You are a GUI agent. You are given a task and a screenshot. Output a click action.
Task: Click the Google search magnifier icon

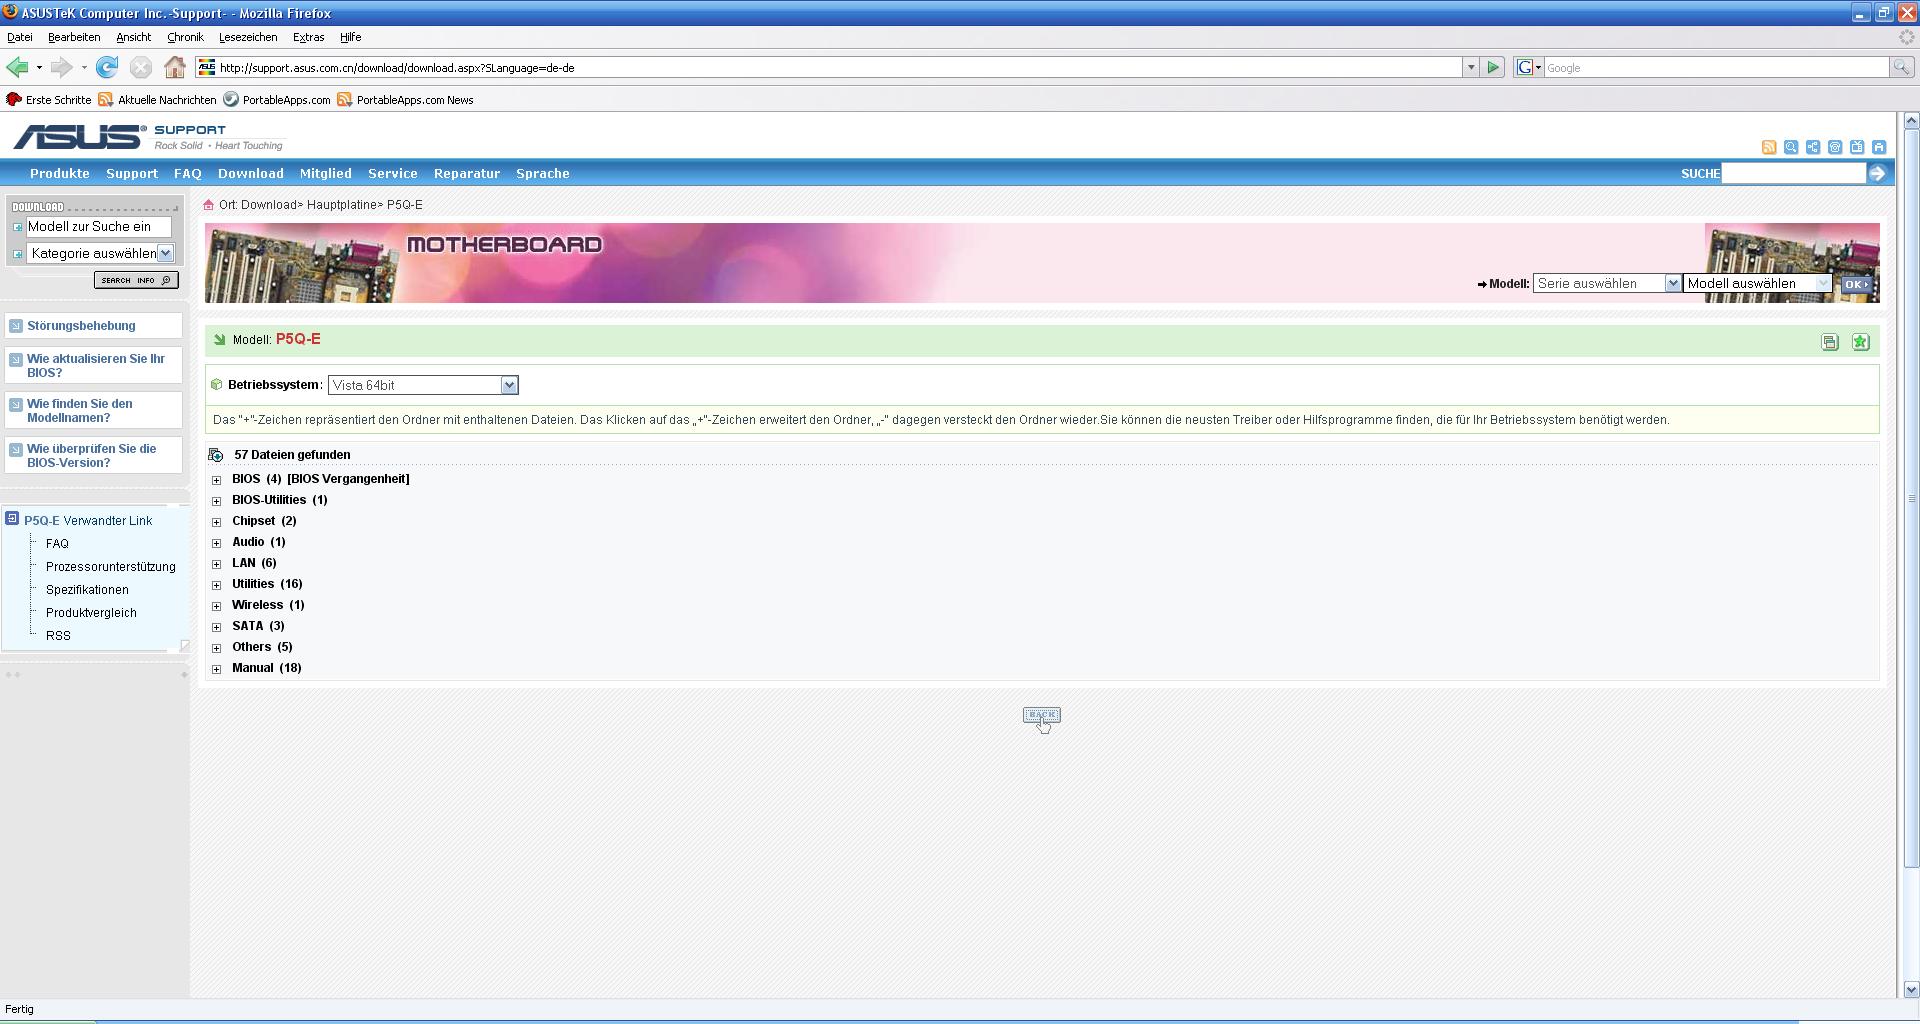[1901, 67]
